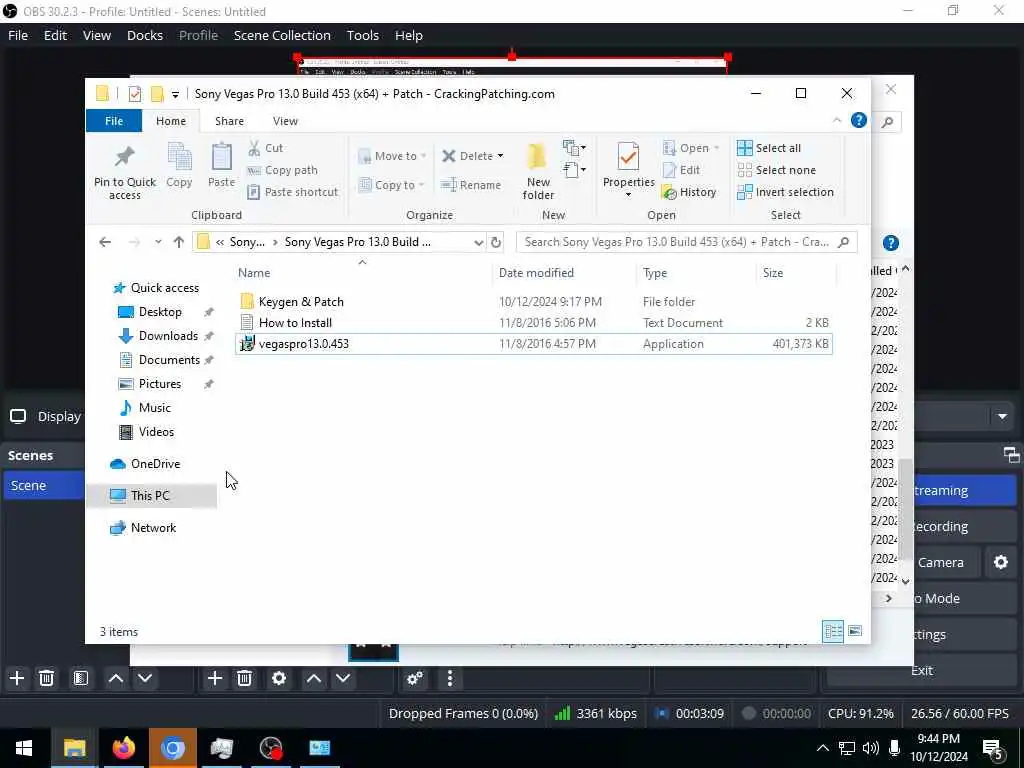
Task: Click the Cut scissors command
Action: click(x=265, y=148)
